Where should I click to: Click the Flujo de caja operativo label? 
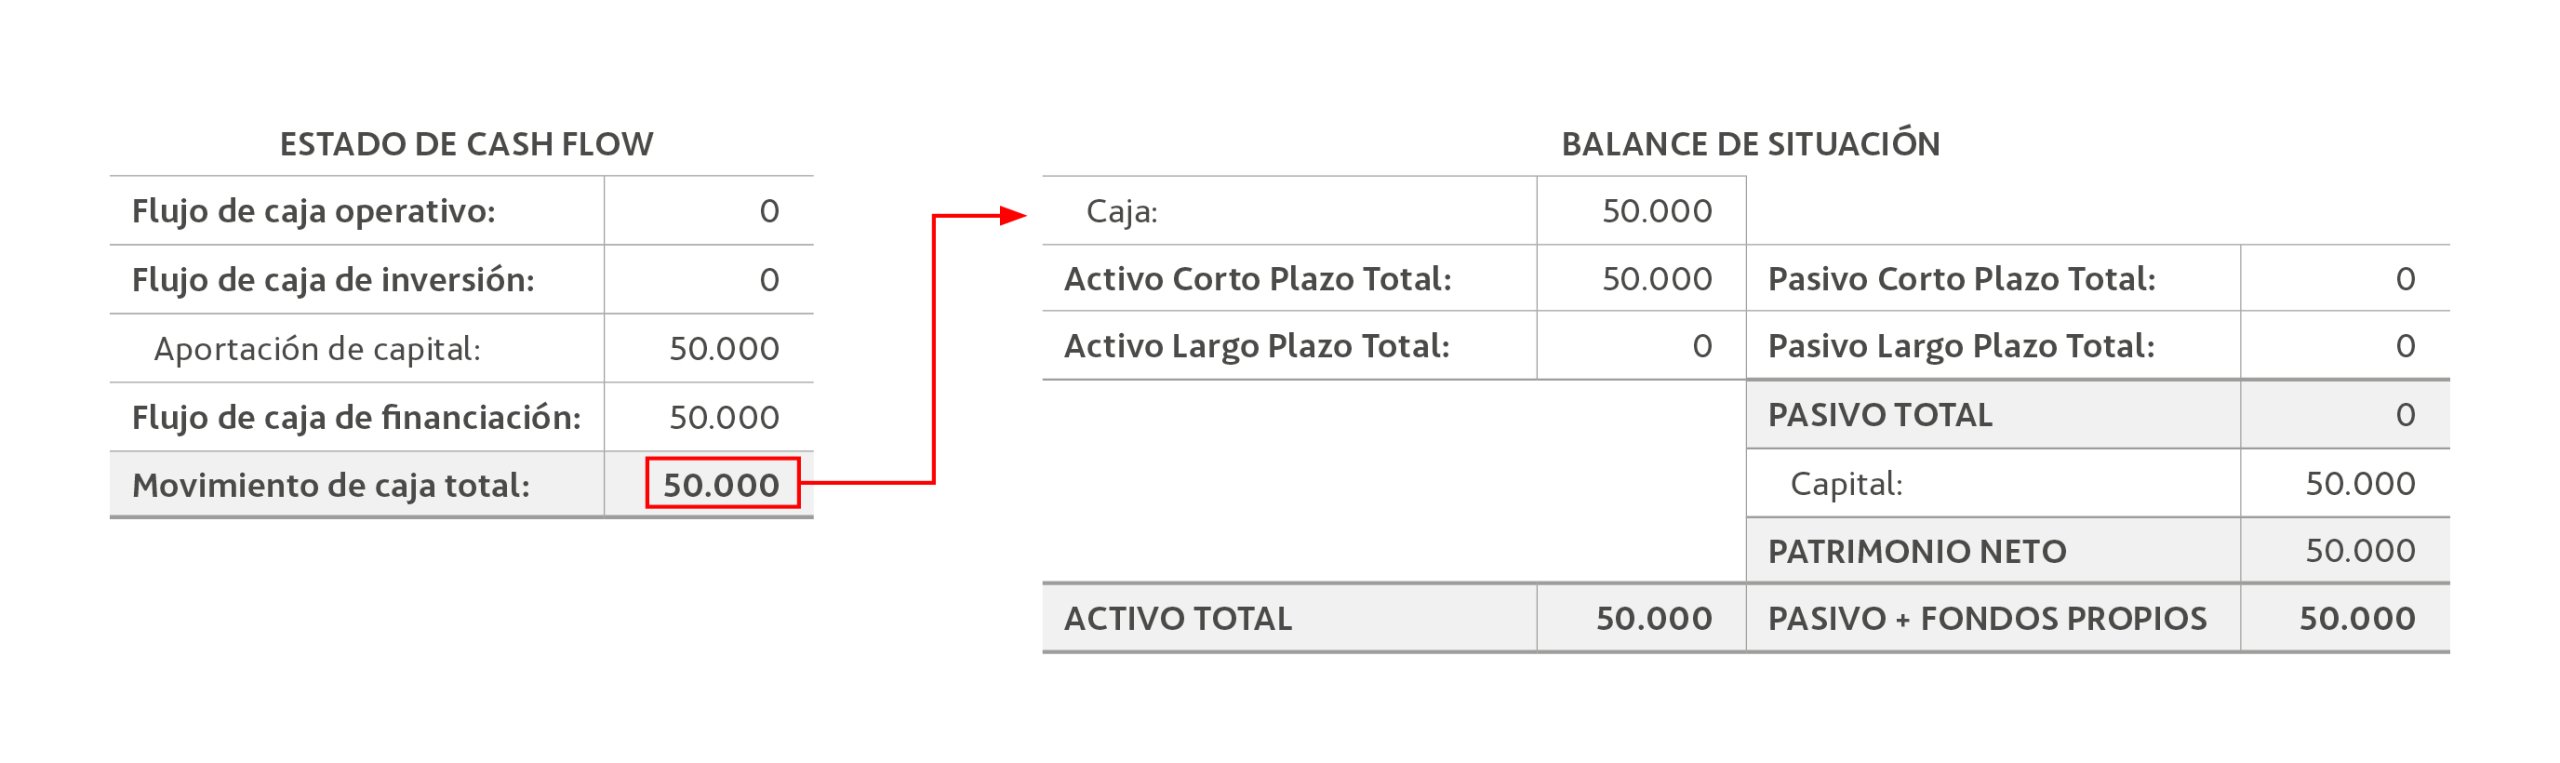click(x=313, y=211)
